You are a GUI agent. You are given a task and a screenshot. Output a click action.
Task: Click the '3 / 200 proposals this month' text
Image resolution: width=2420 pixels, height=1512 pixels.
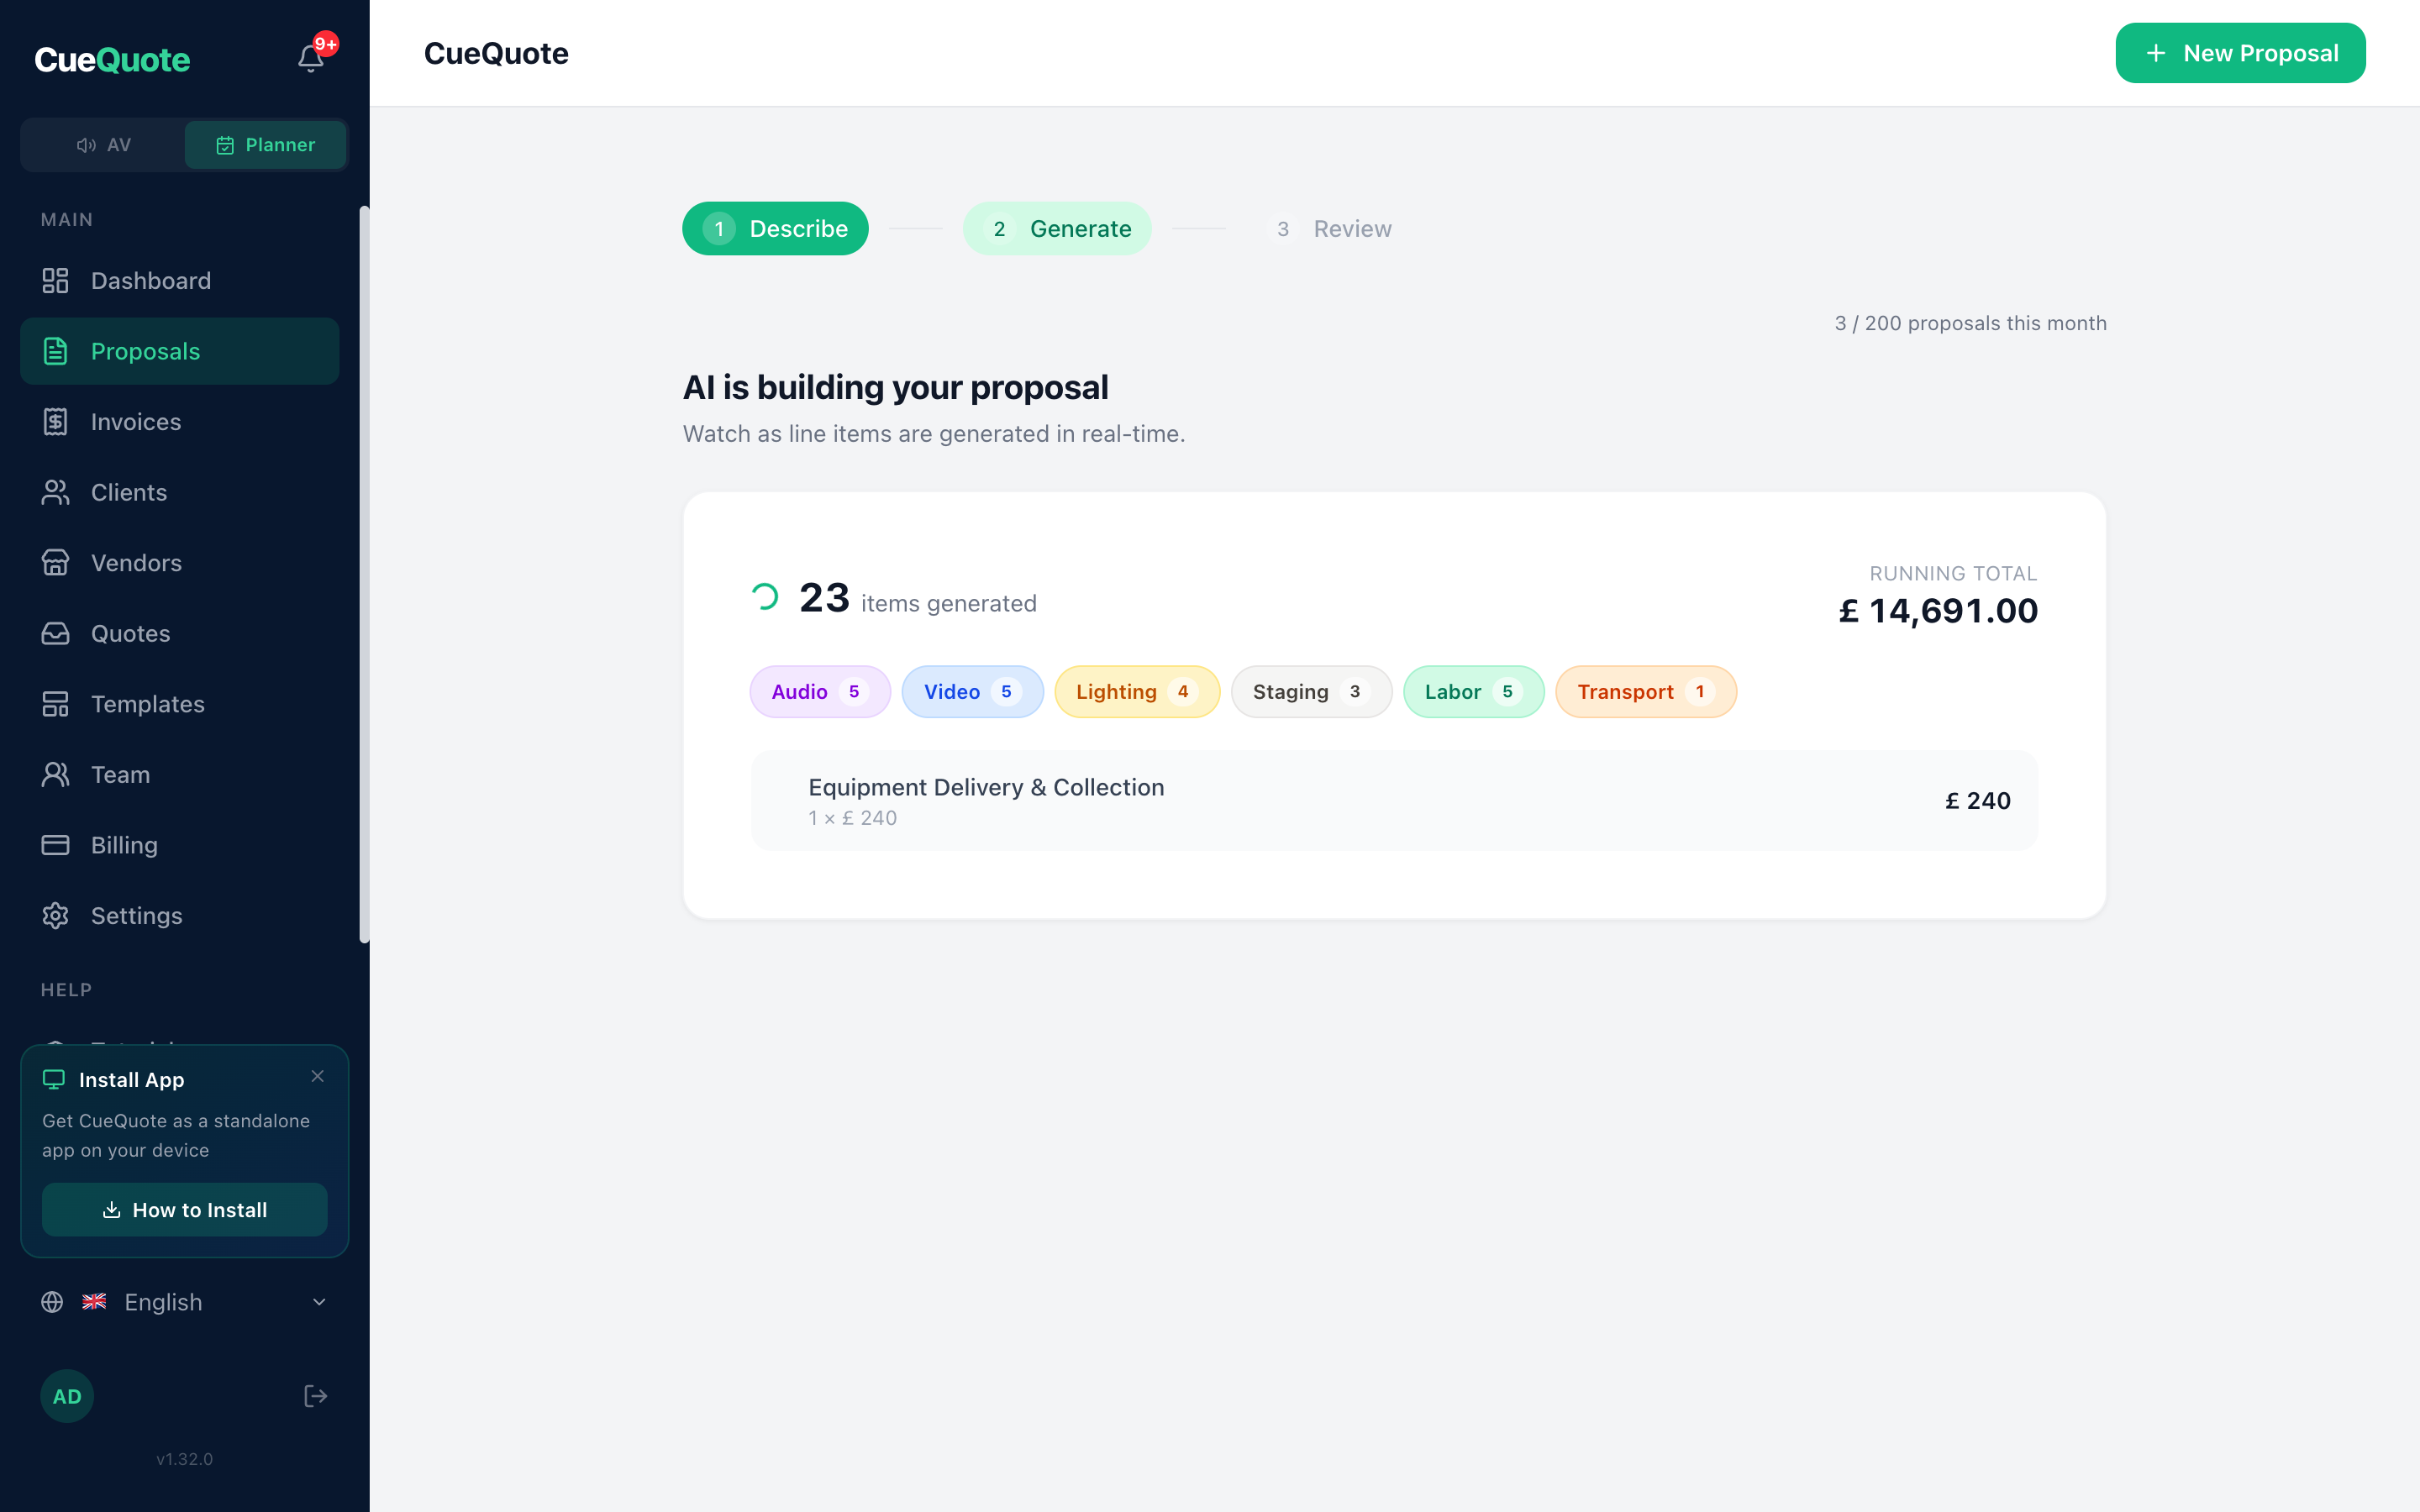coord(1970,323)
